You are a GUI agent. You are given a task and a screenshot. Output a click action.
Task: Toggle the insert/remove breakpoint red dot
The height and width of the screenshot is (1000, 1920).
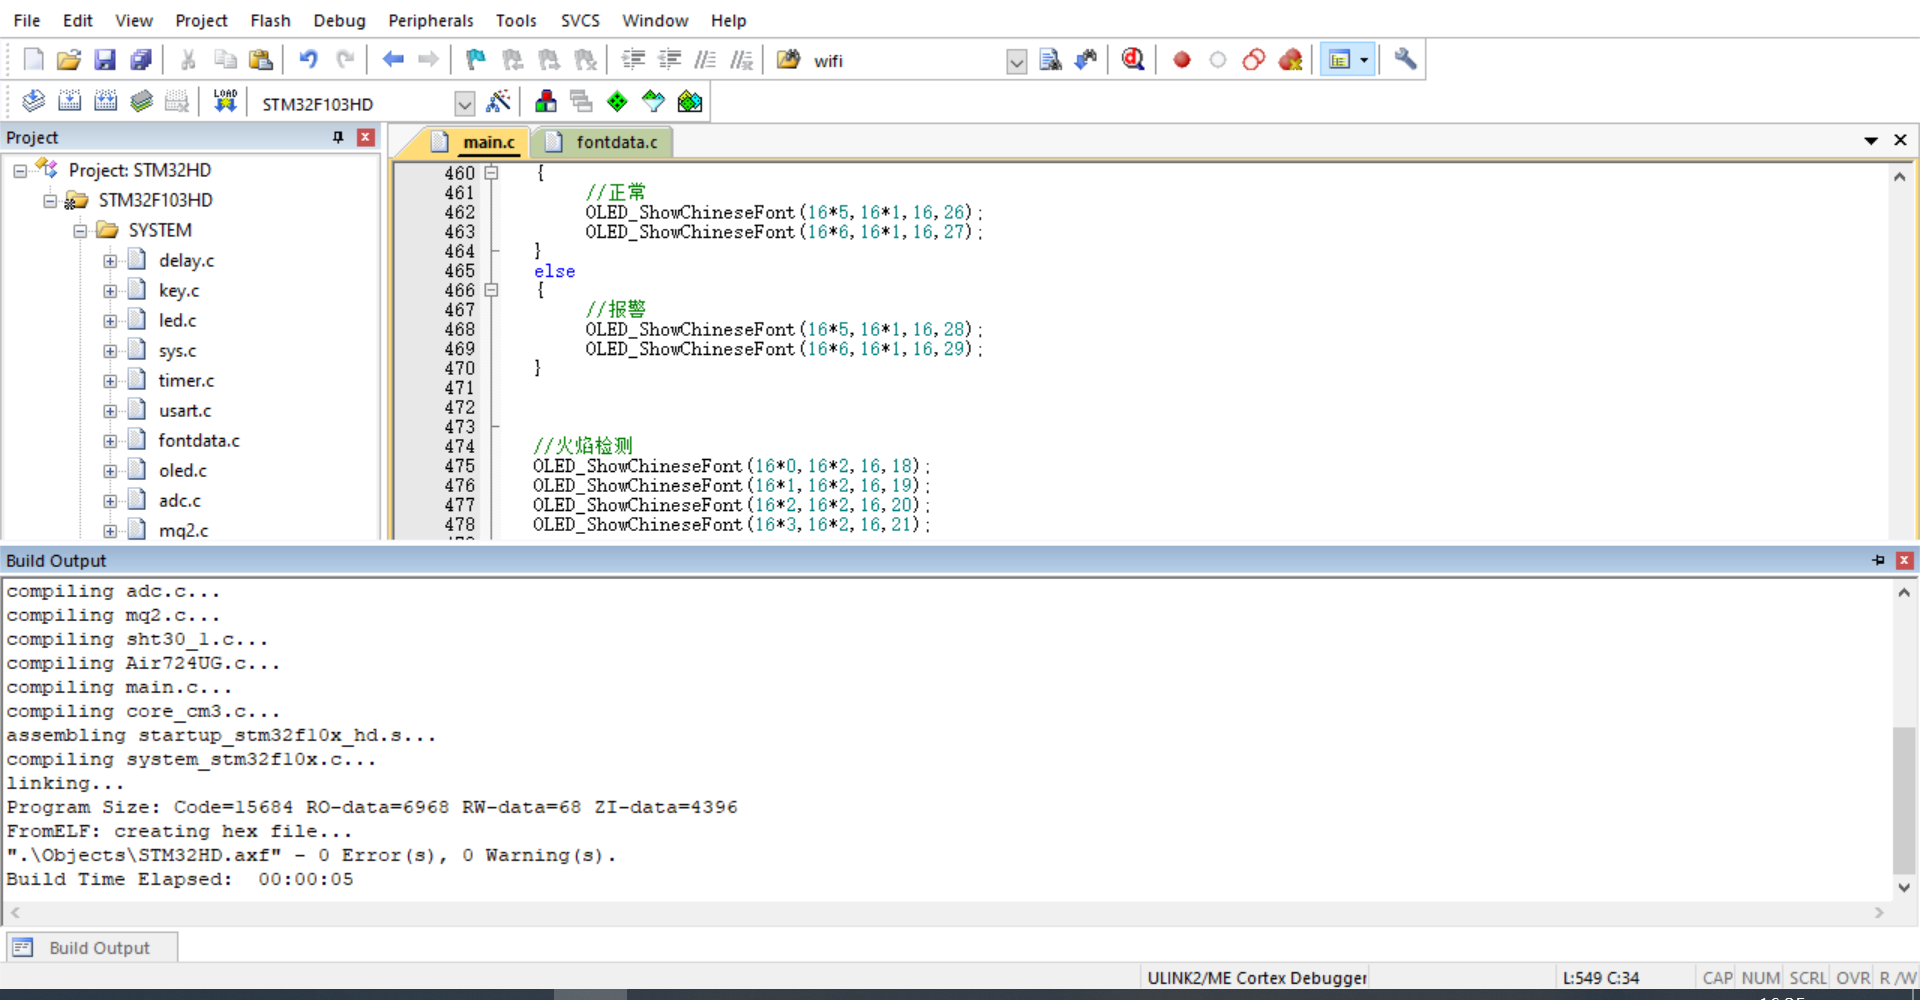pyautogui.click(x=1181, y=60)
